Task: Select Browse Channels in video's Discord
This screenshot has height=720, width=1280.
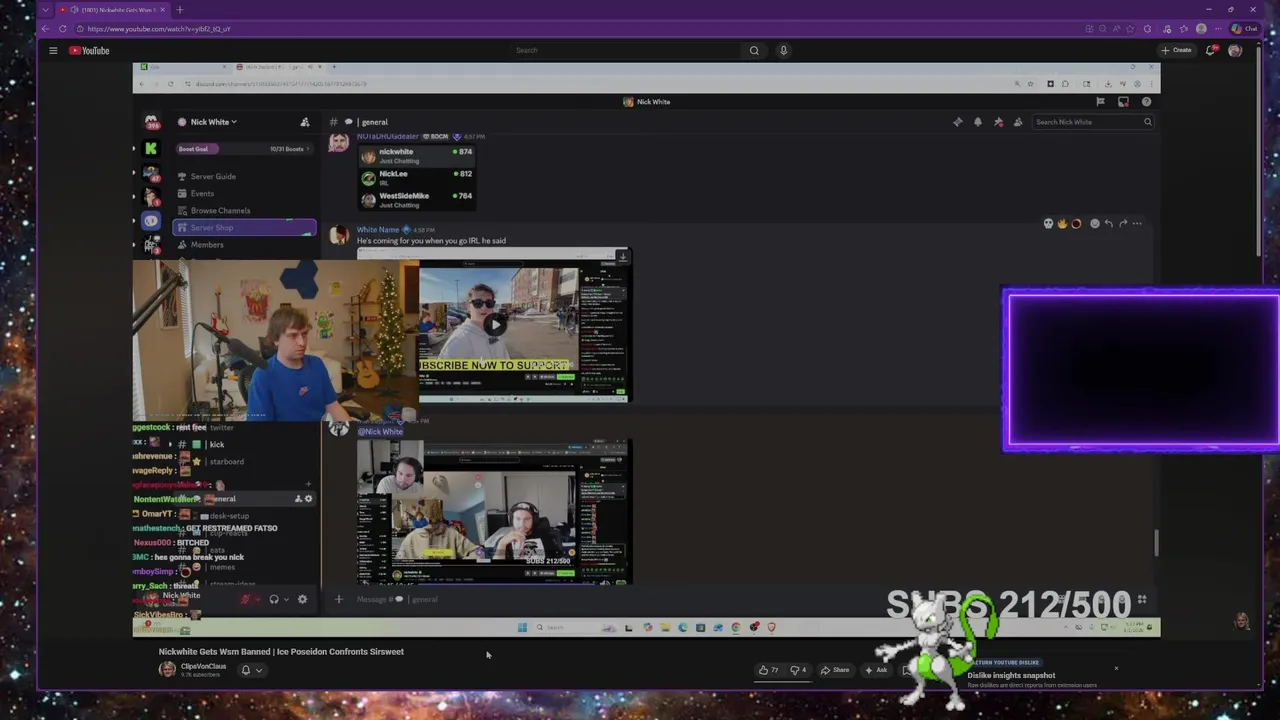Action: coord(220,210)
